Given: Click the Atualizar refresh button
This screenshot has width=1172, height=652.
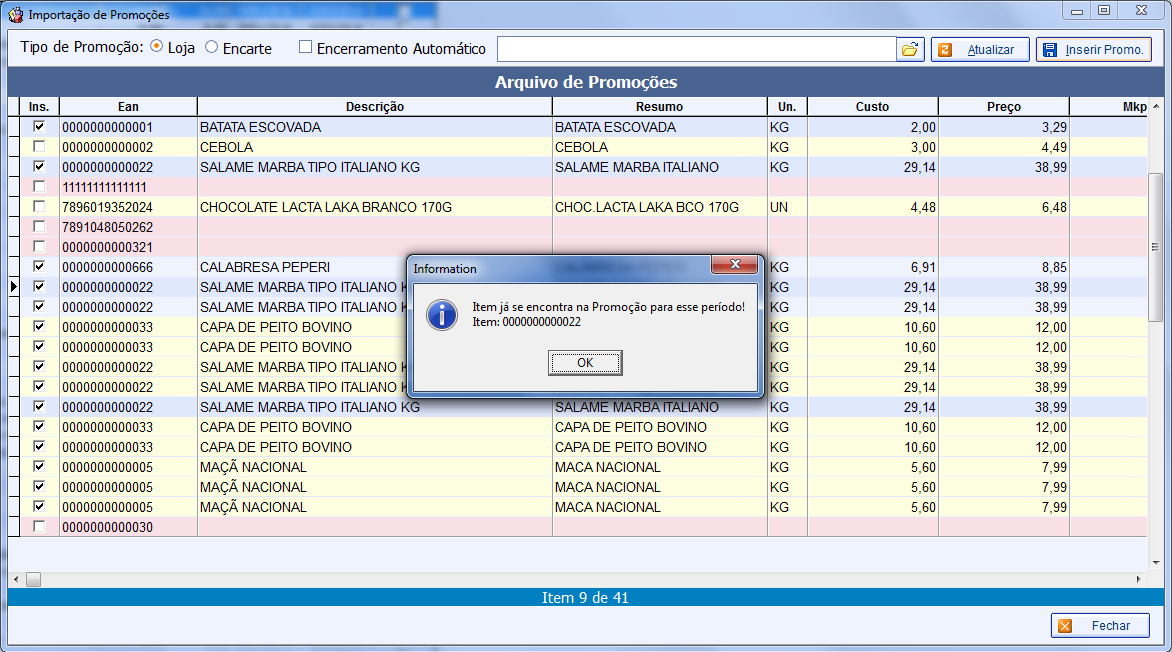Looking at the screenshot, I should click(x=980, y=49).
